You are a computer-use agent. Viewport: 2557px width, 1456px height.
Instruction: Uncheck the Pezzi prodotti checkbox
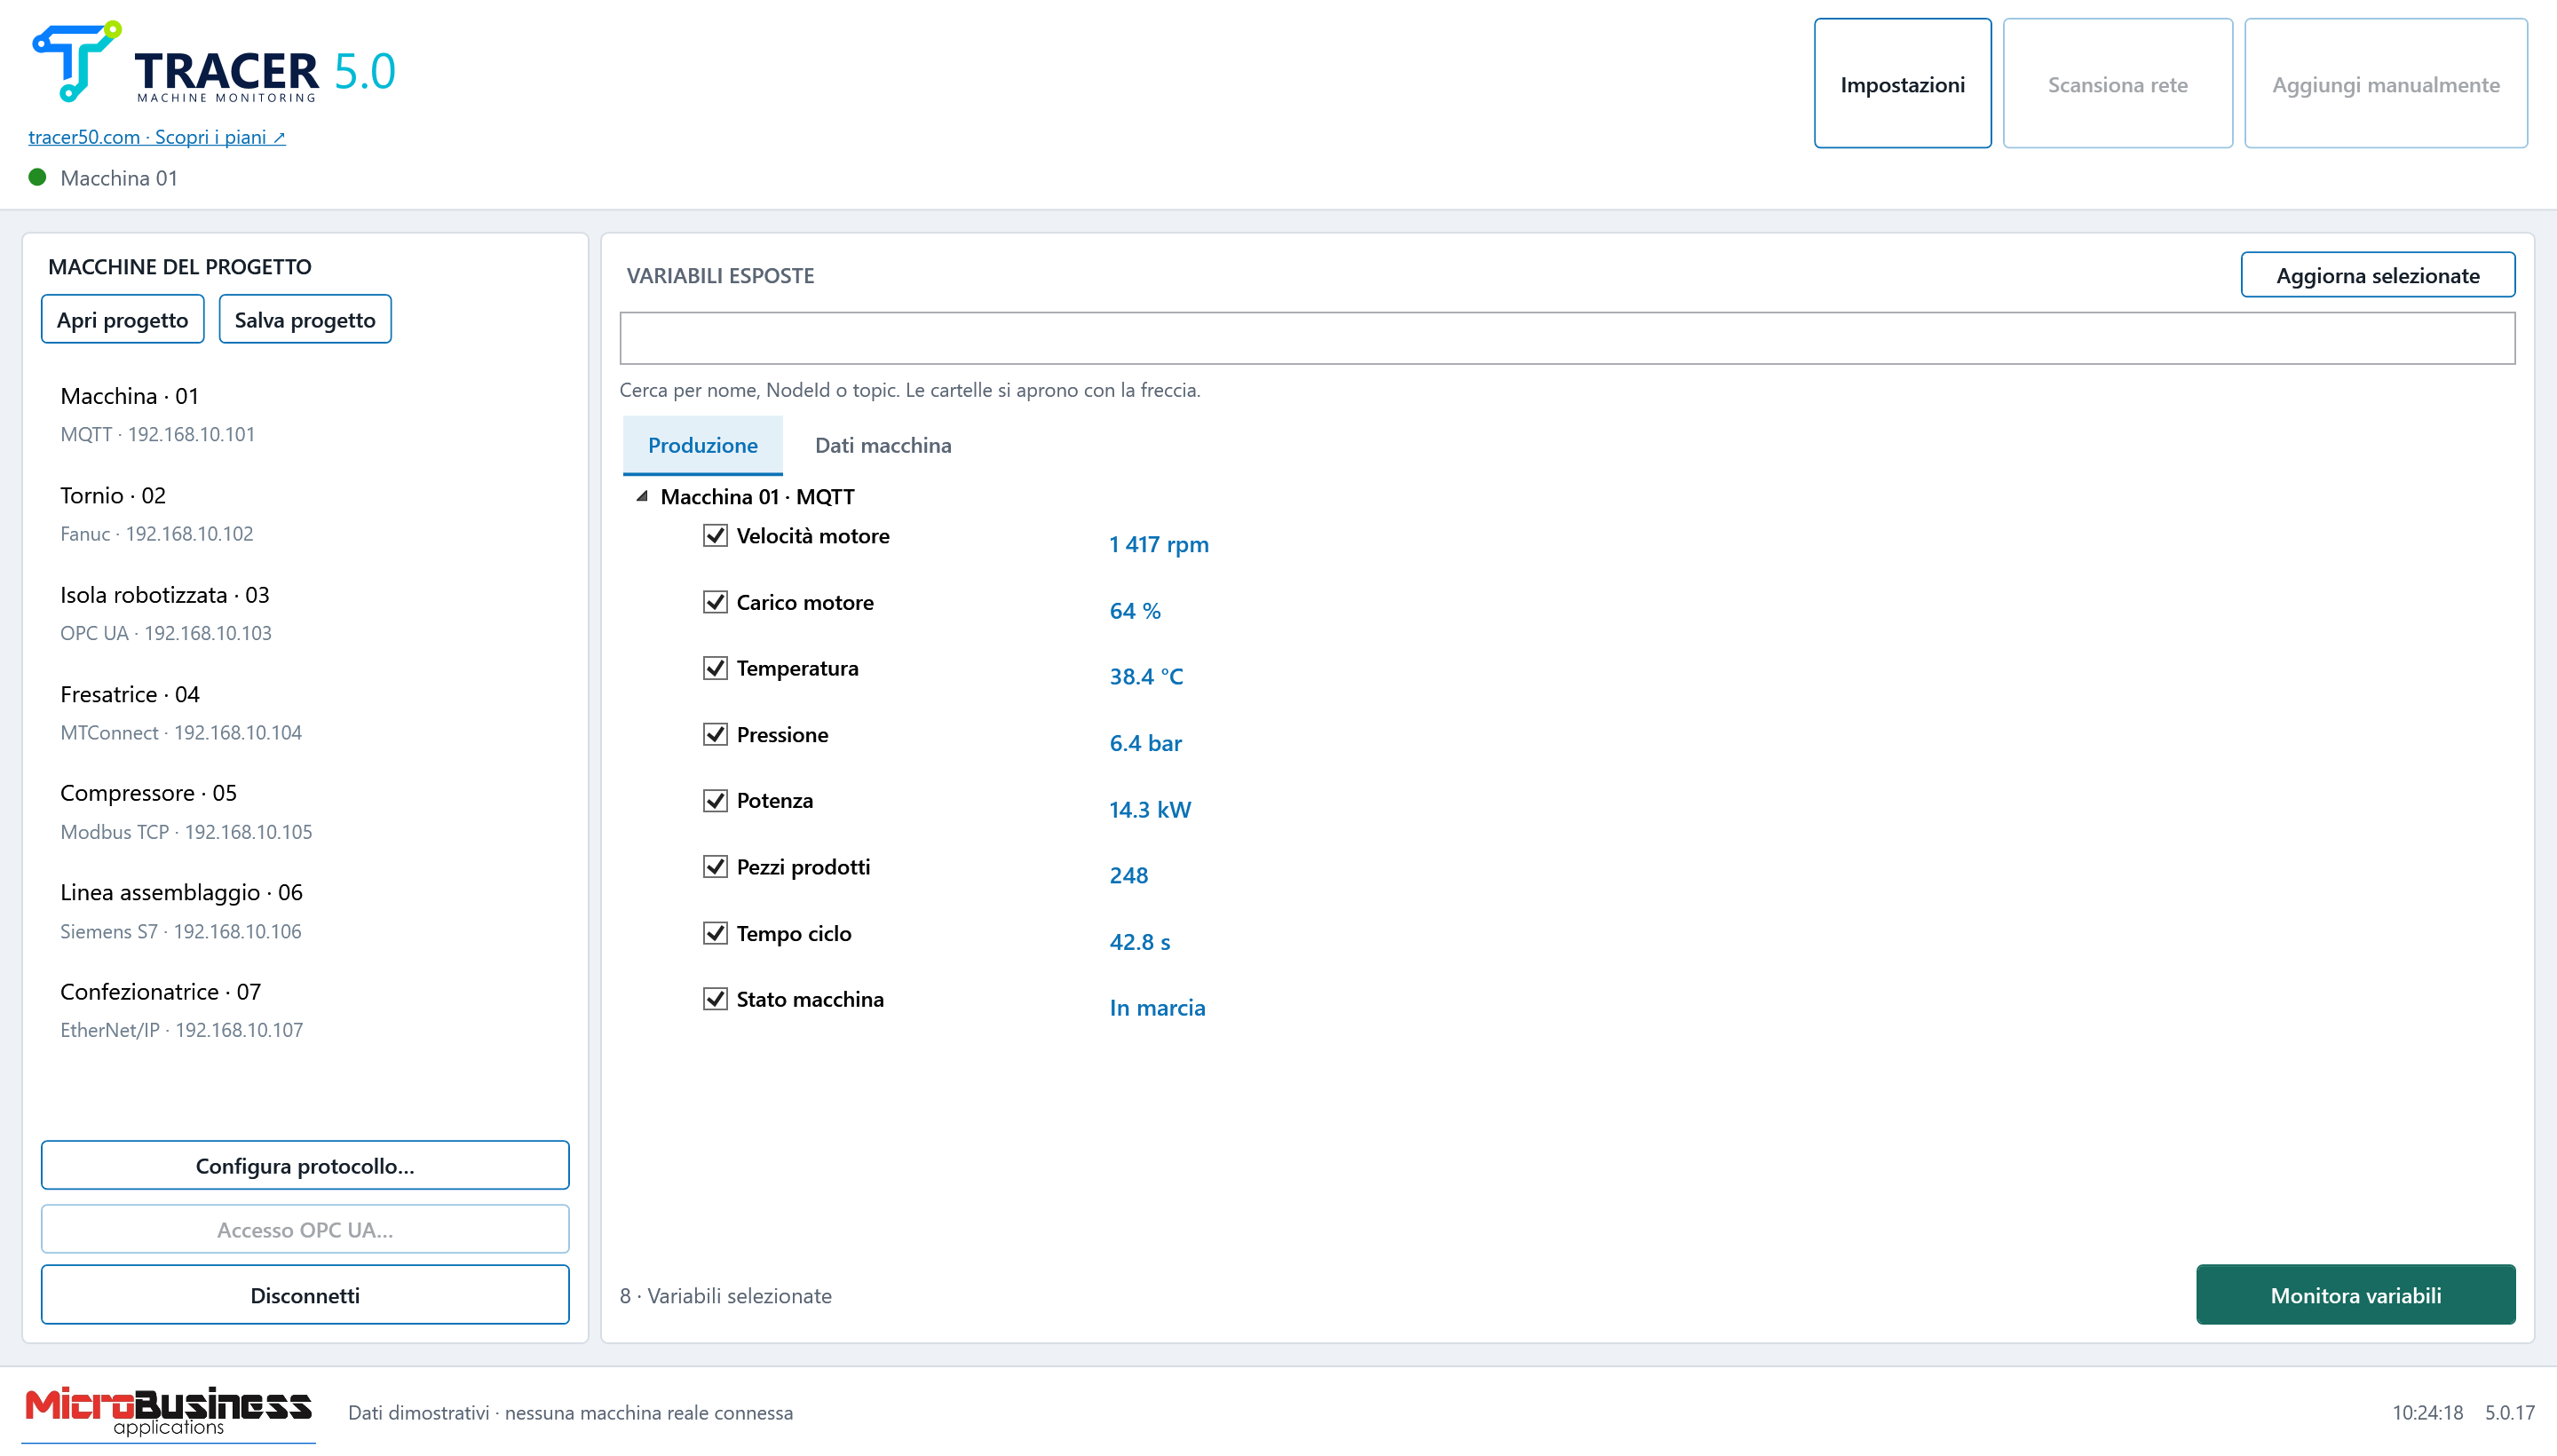(x=715, y=867)
